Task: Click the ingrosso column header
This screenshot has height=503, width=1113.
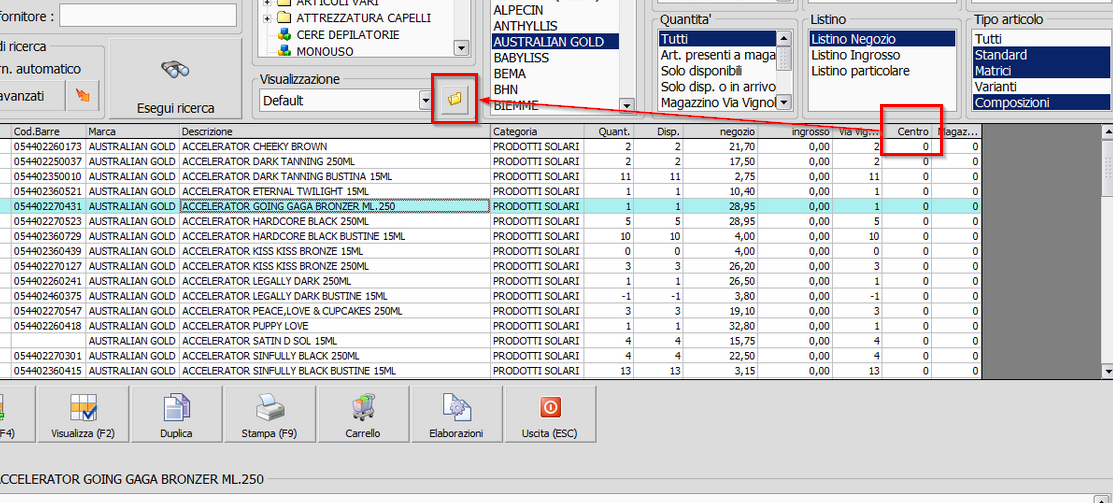Action: 795,131
